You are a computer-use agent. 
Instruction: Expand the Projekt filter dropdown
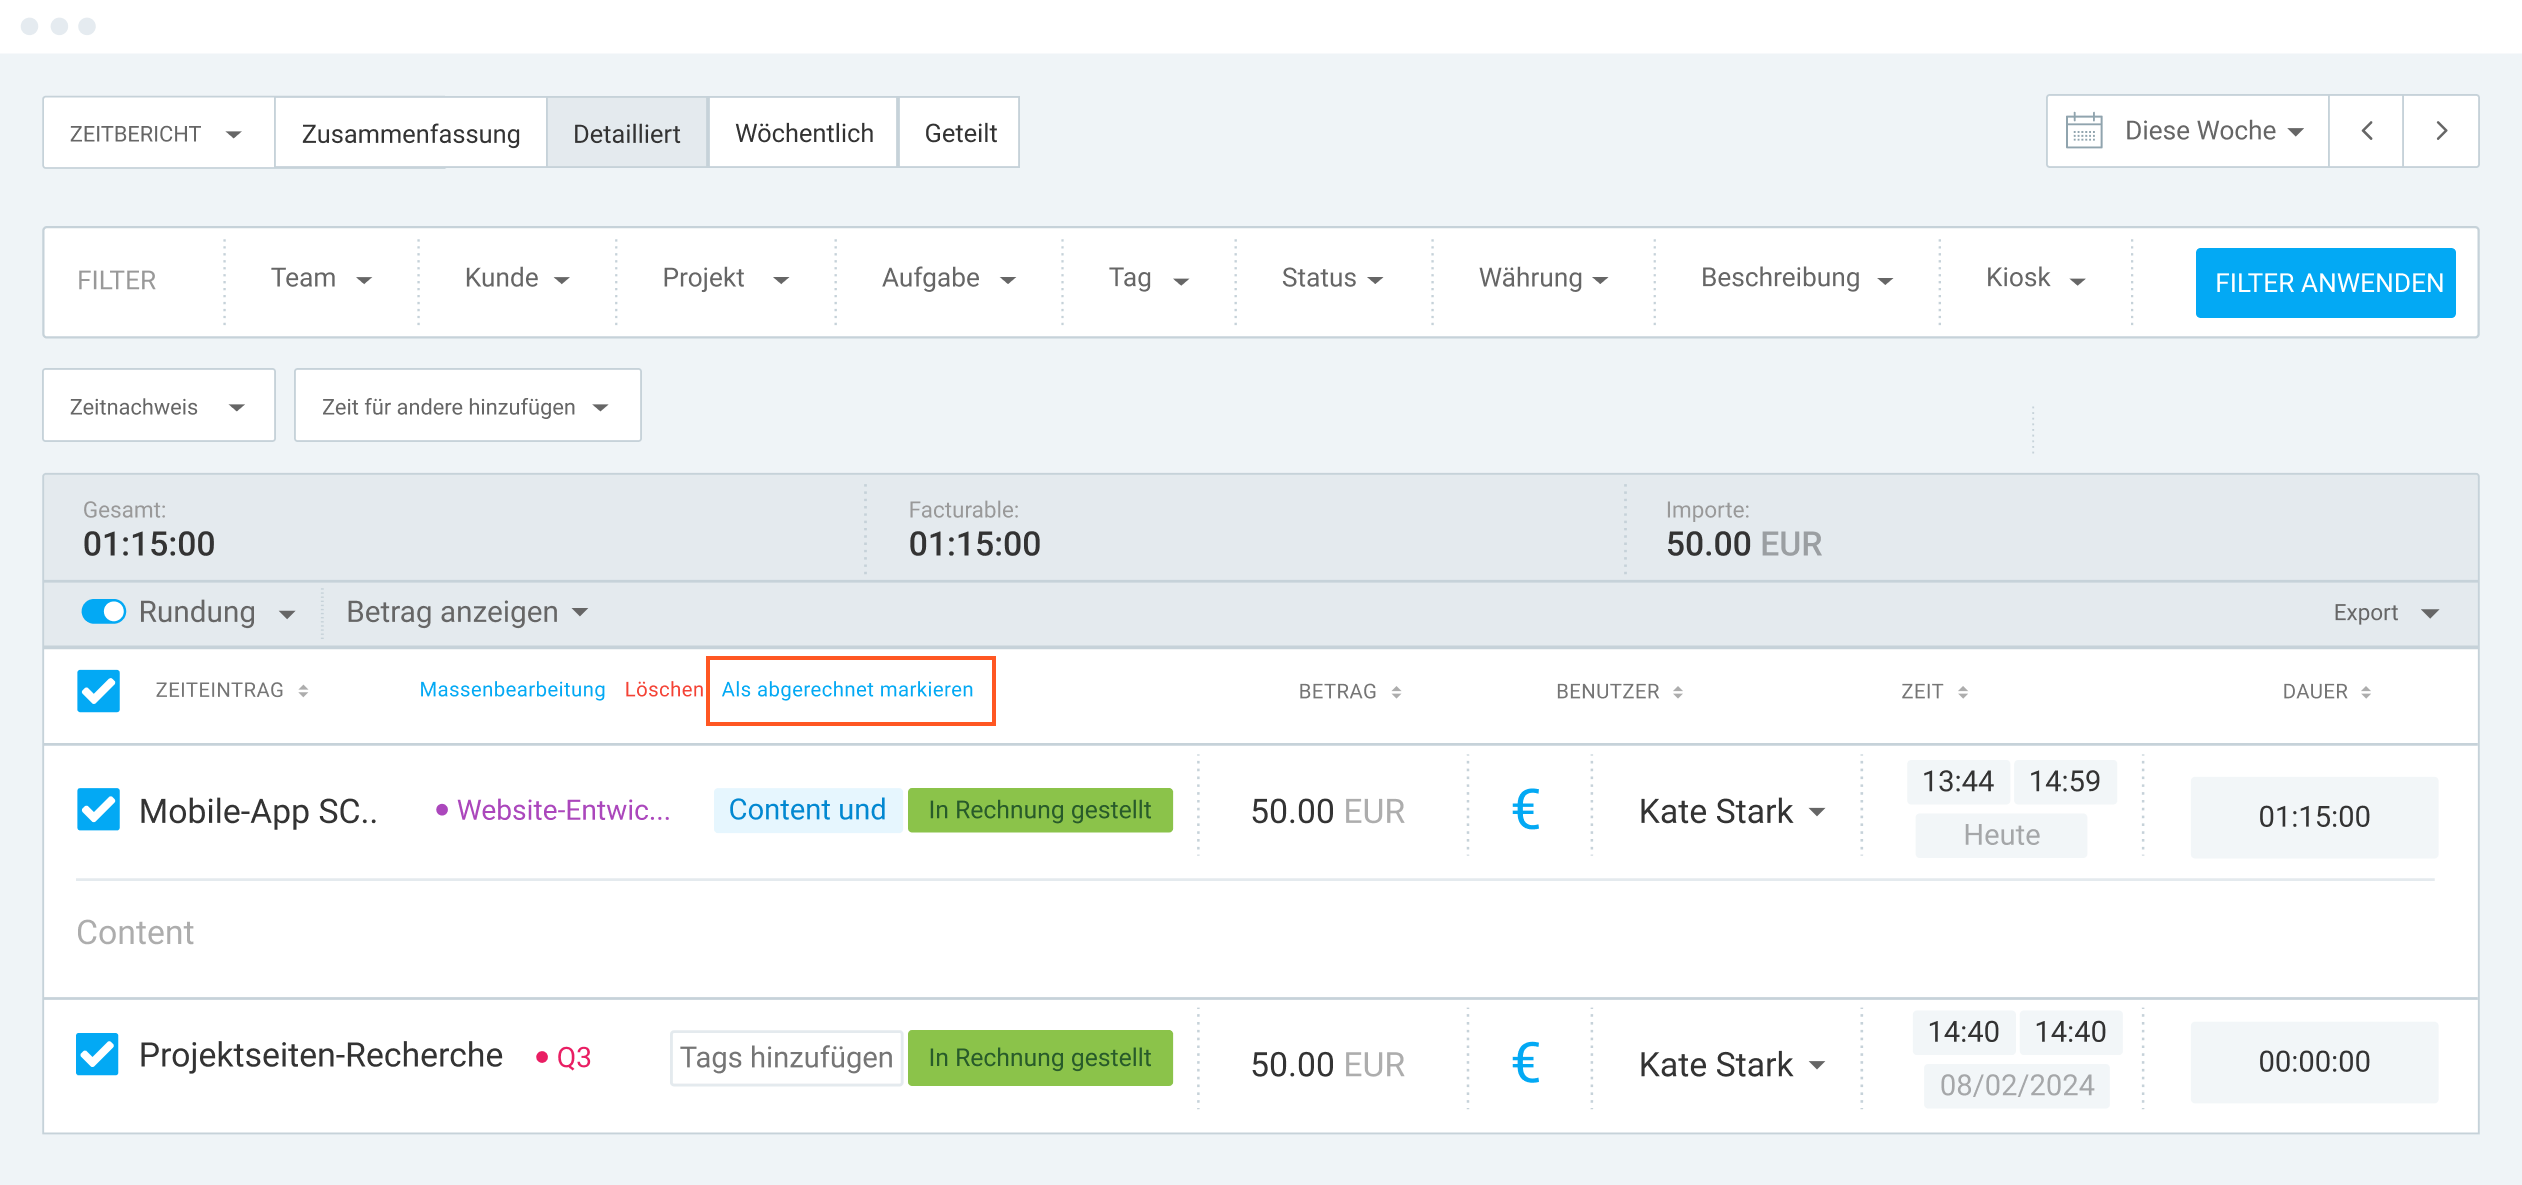(x=725, y=279)
